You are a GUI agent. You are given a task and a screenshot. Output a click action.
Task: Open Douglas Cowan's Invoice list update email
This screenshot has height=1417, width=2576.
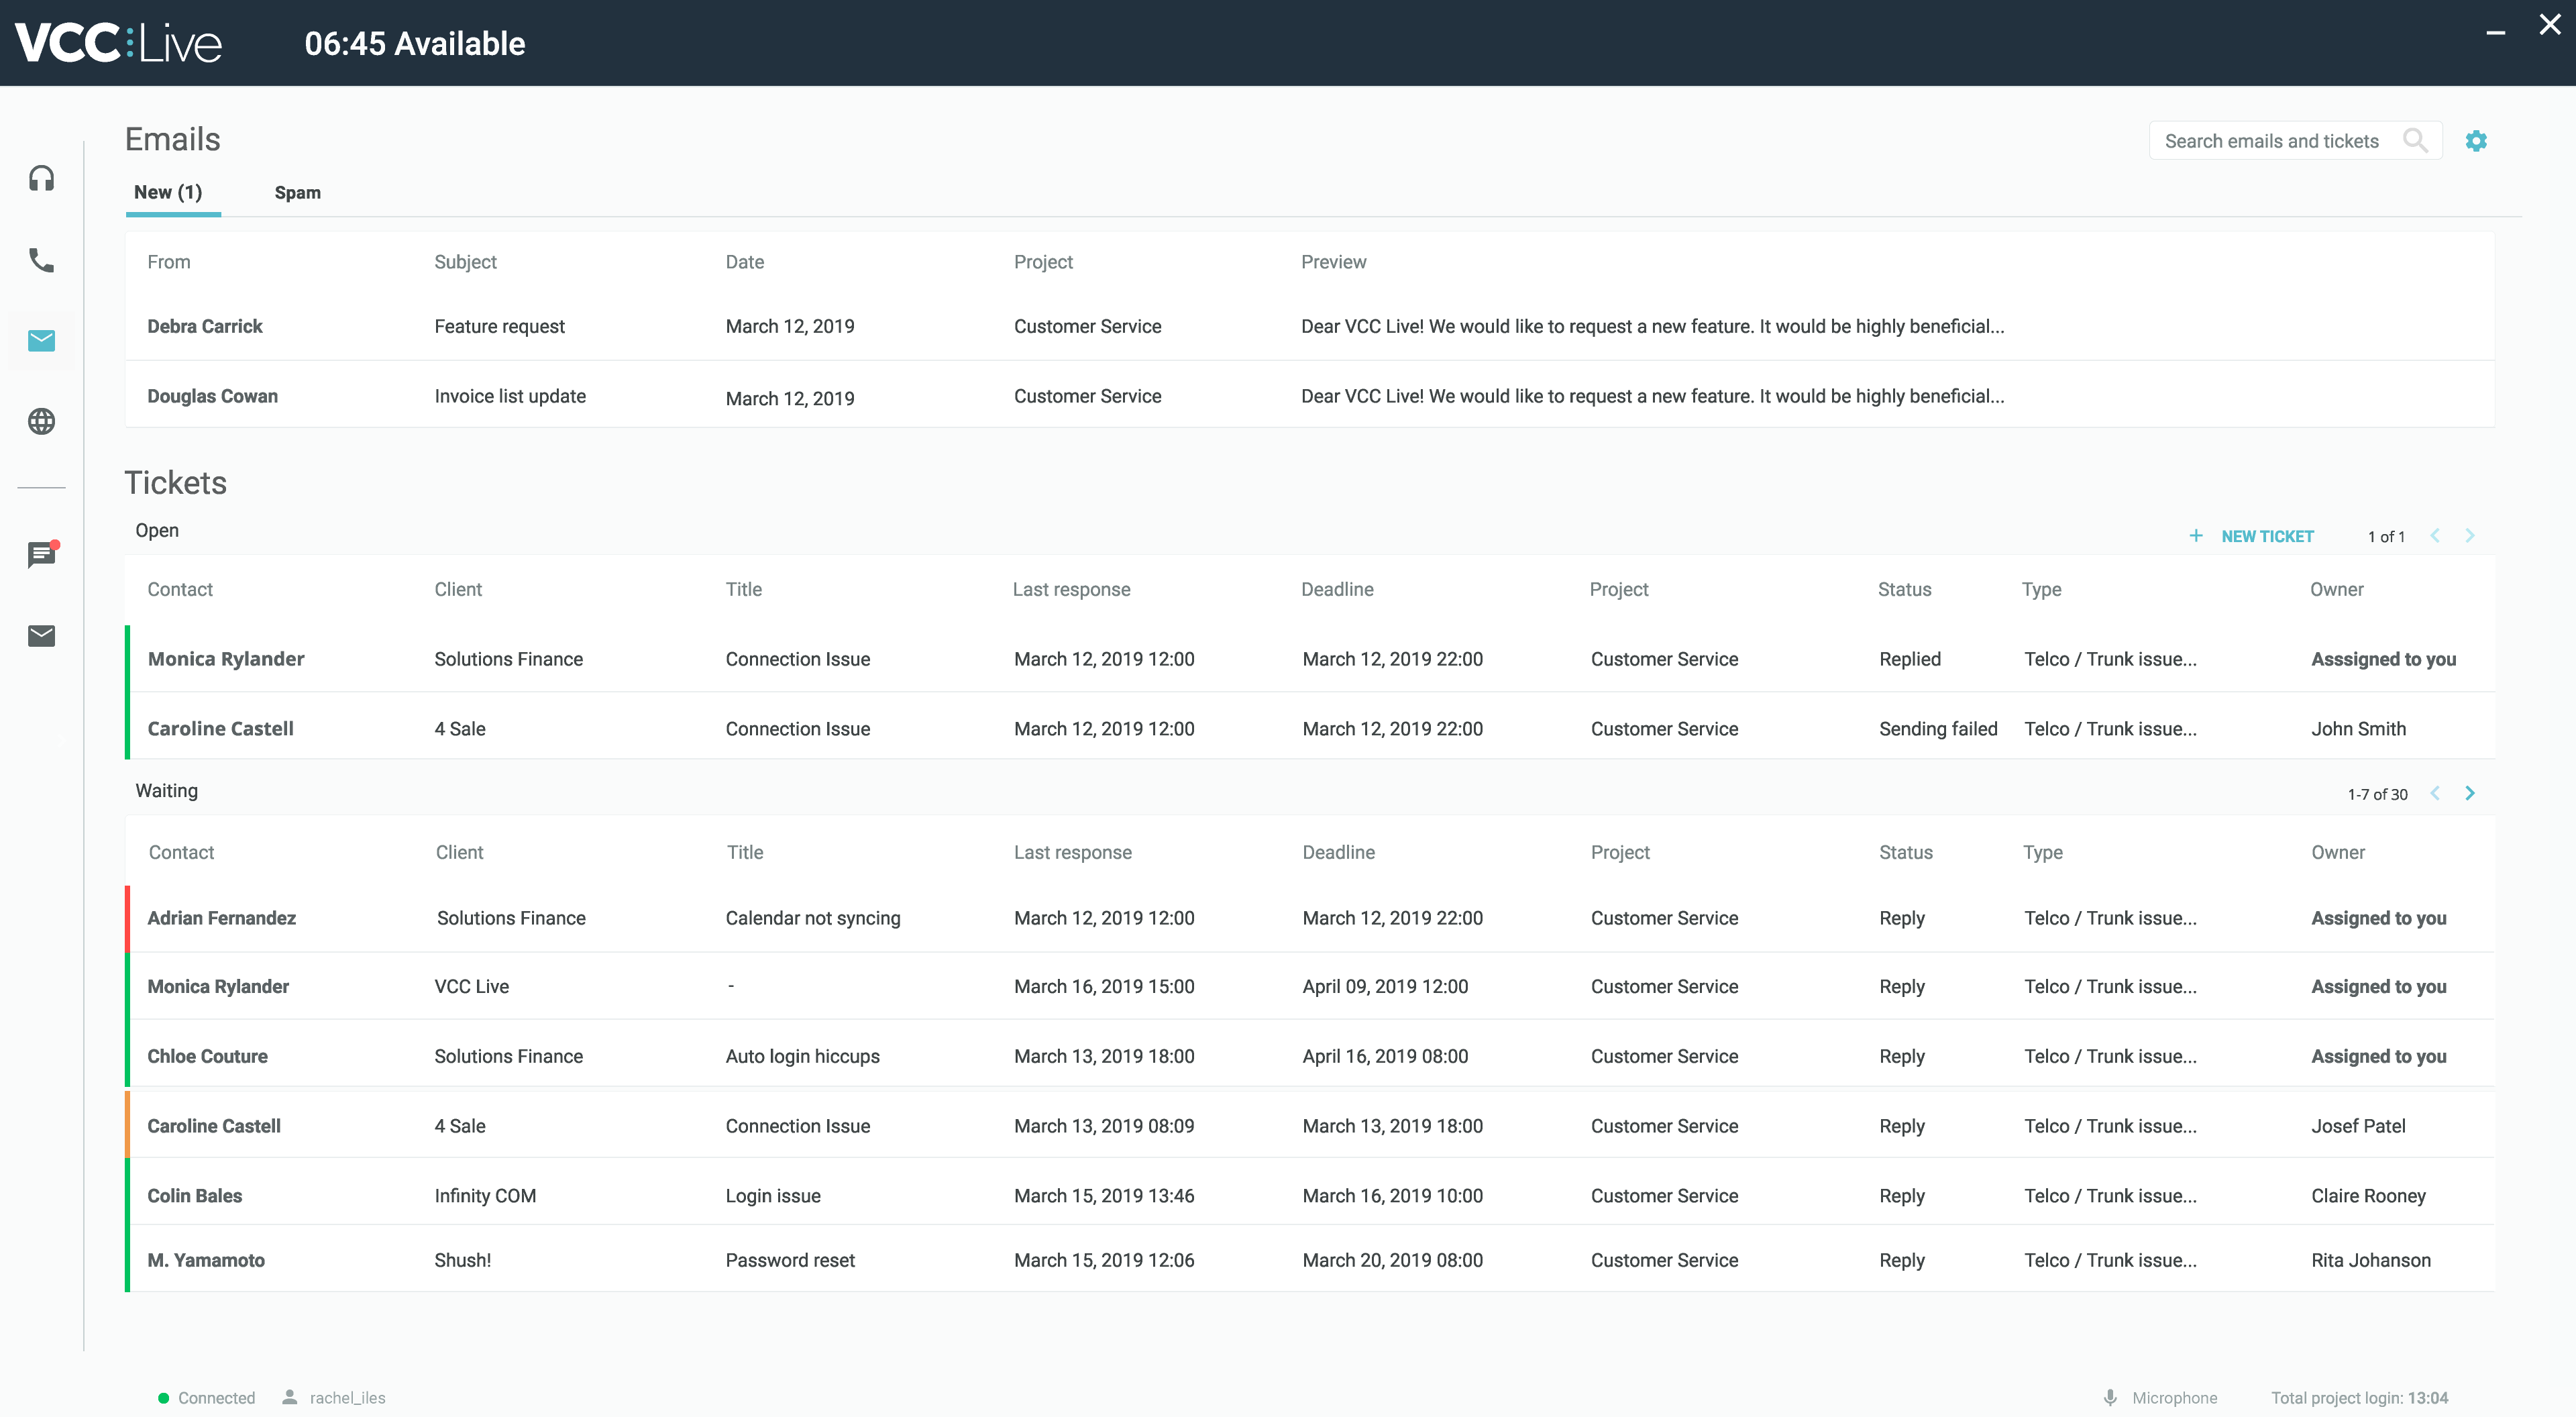click(x=510, y=396)
